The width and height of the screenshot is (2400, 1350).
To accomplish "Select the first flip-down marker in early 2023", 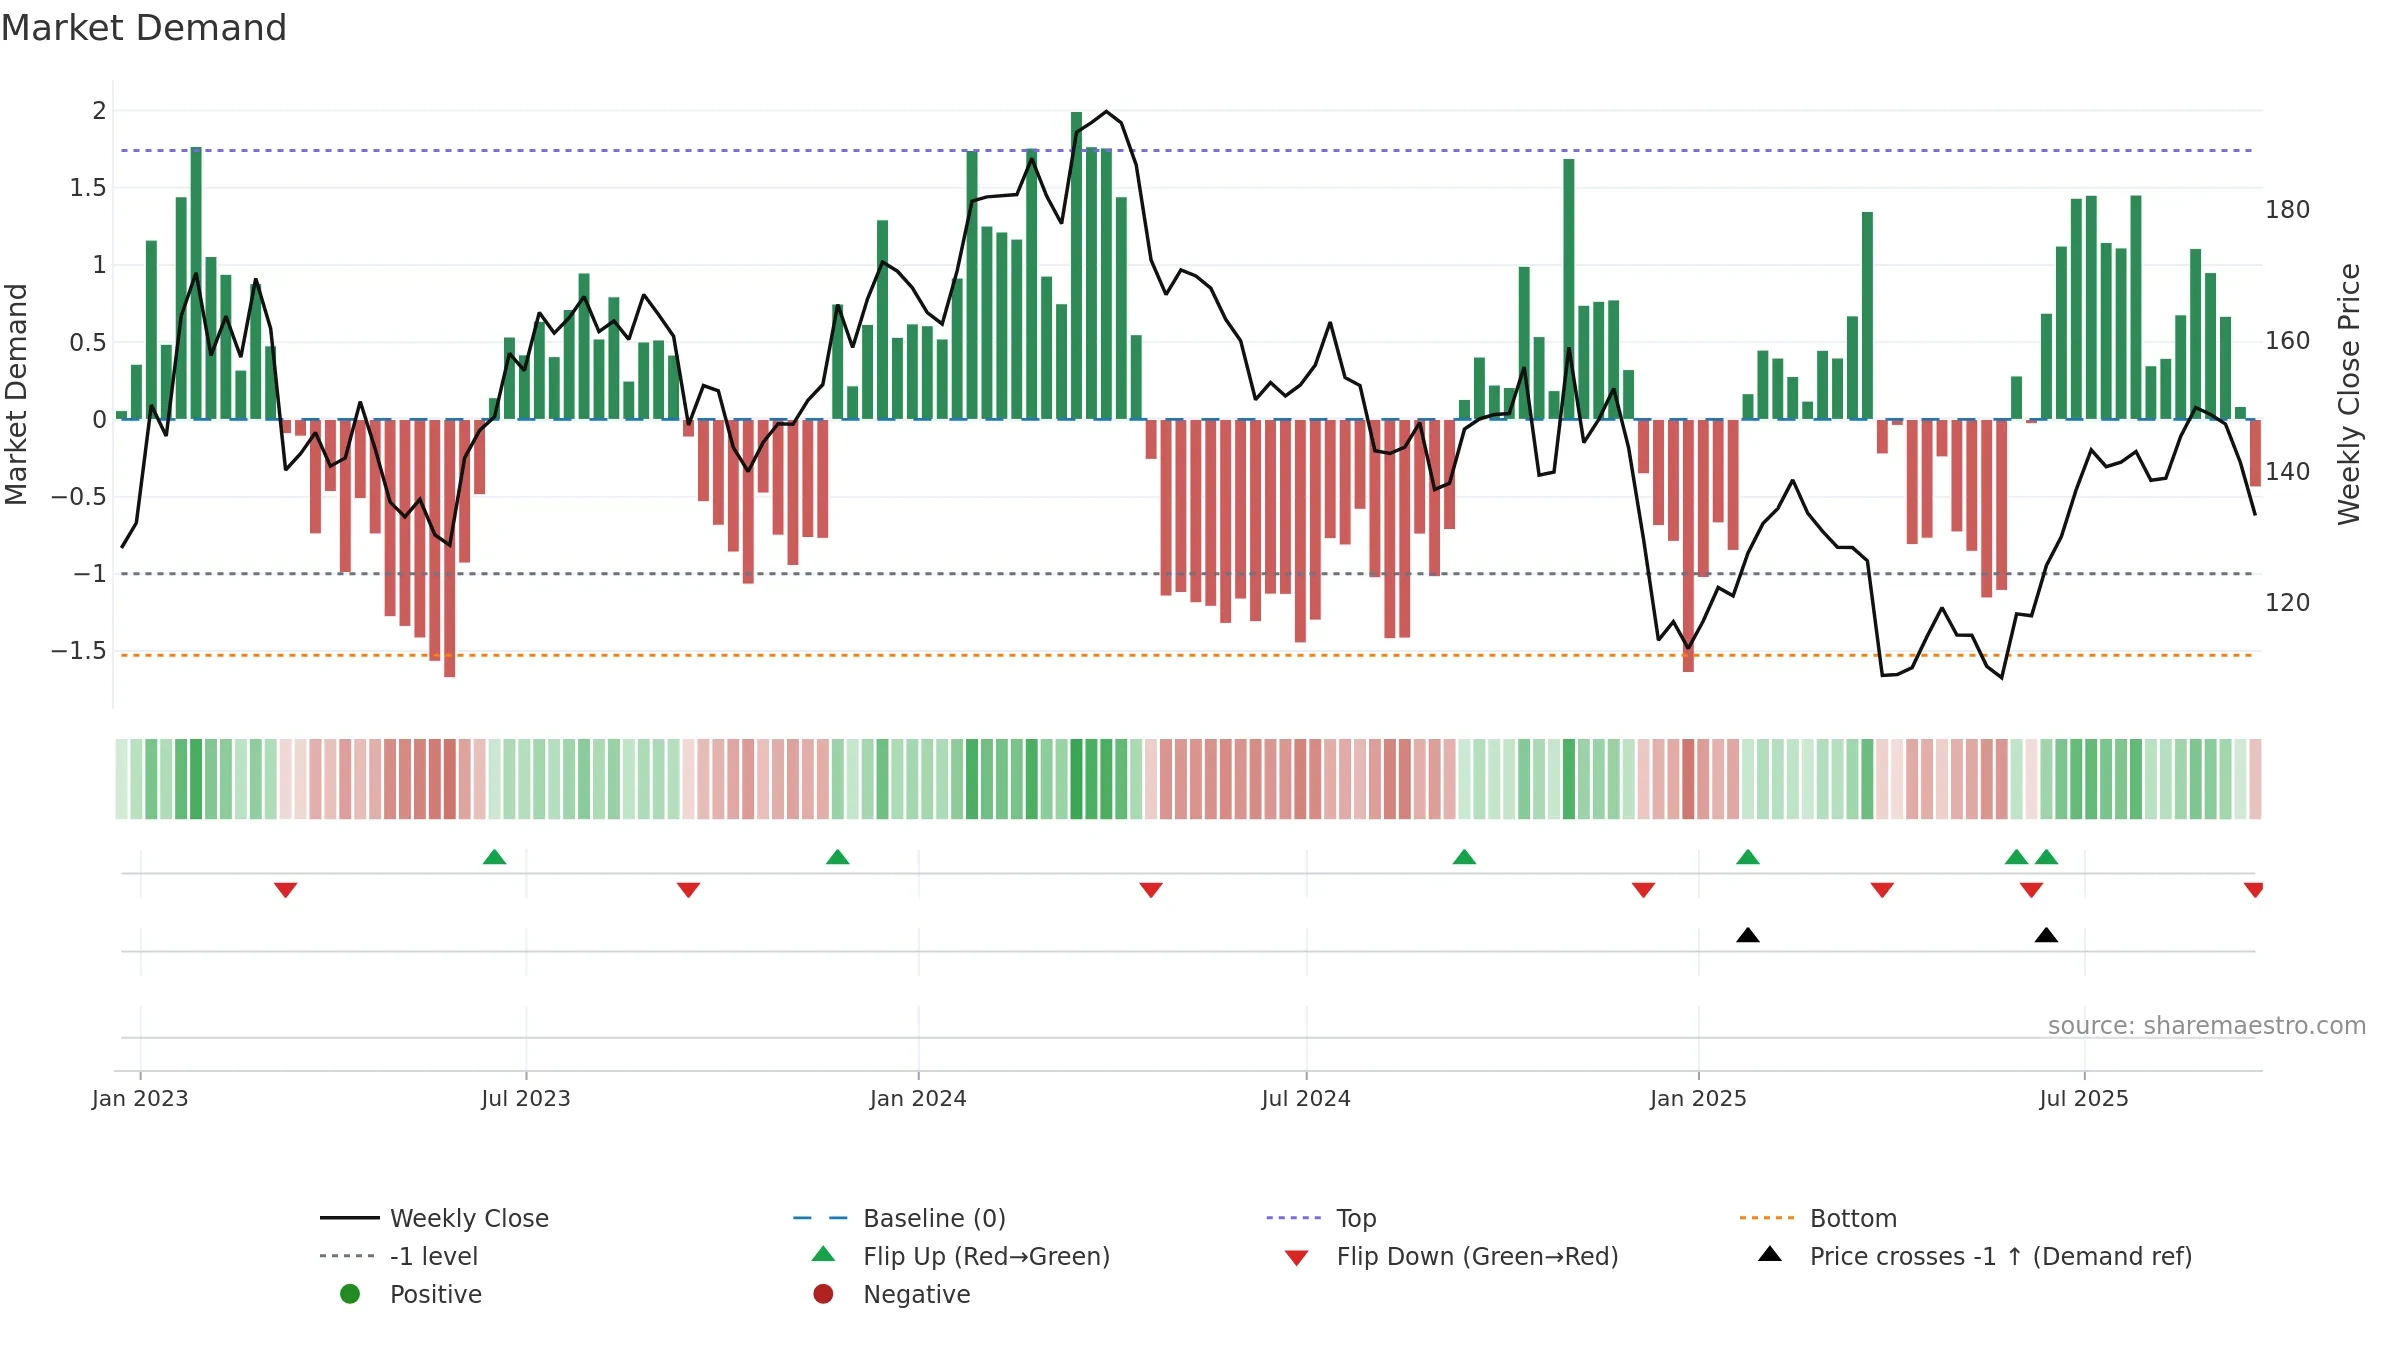I will [x=285, y=890].
